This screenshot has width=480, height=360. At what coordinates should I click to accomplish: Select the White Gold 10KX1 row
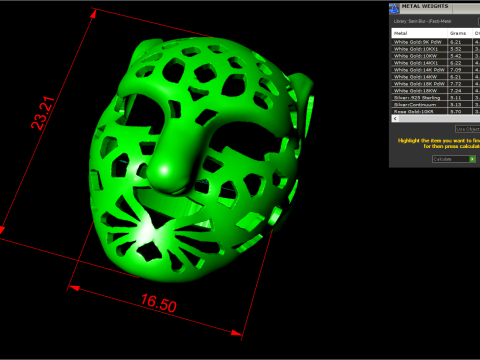[x=436, y=49]
